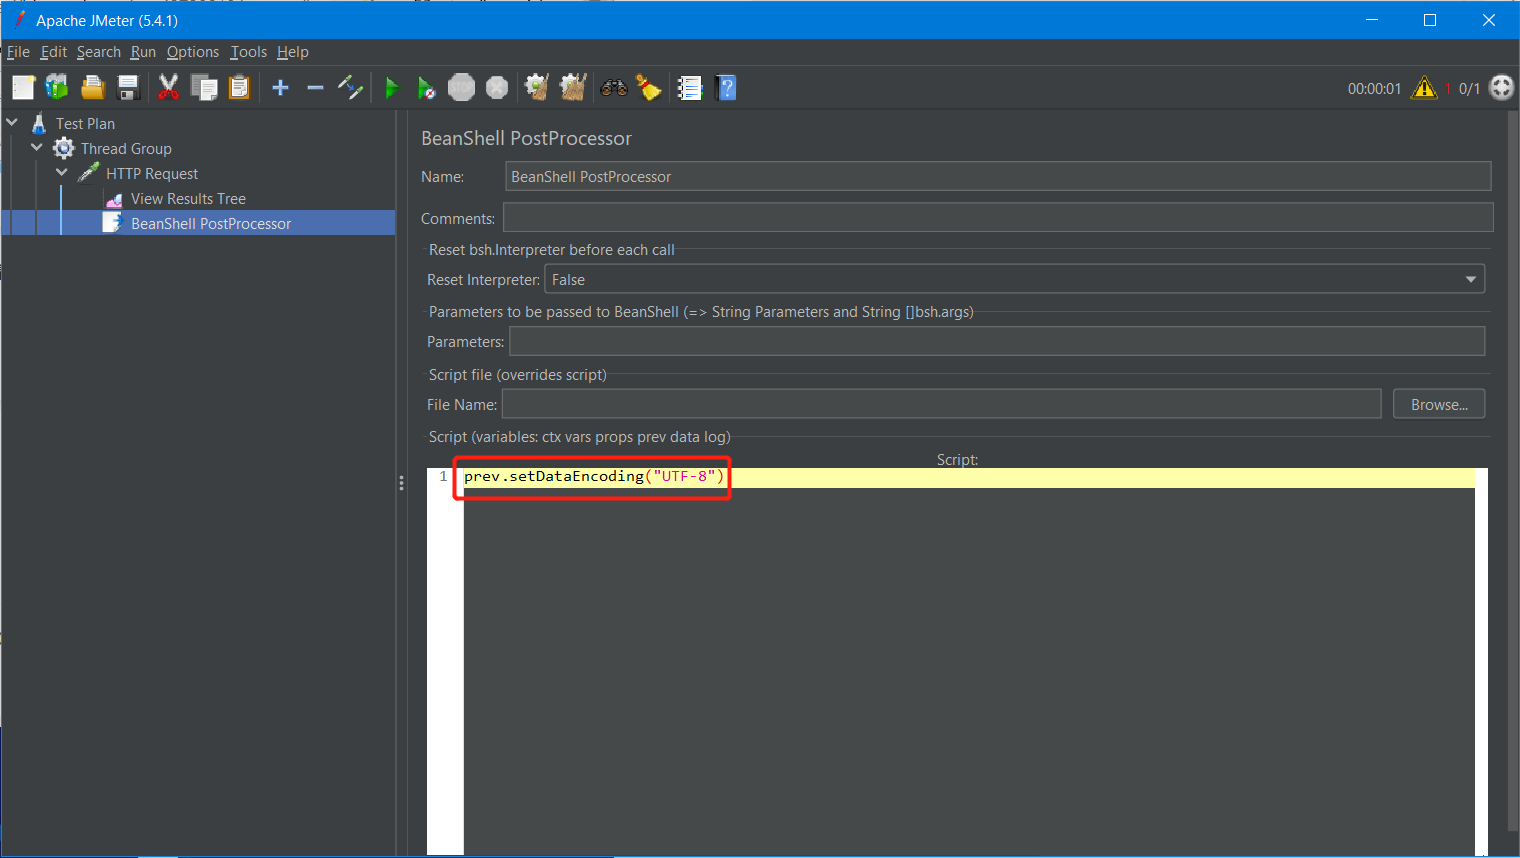The height and width of the screenshot is (858, 1520).
Task: Clear all results with double-broom icon
Action: tap(573, 88)
